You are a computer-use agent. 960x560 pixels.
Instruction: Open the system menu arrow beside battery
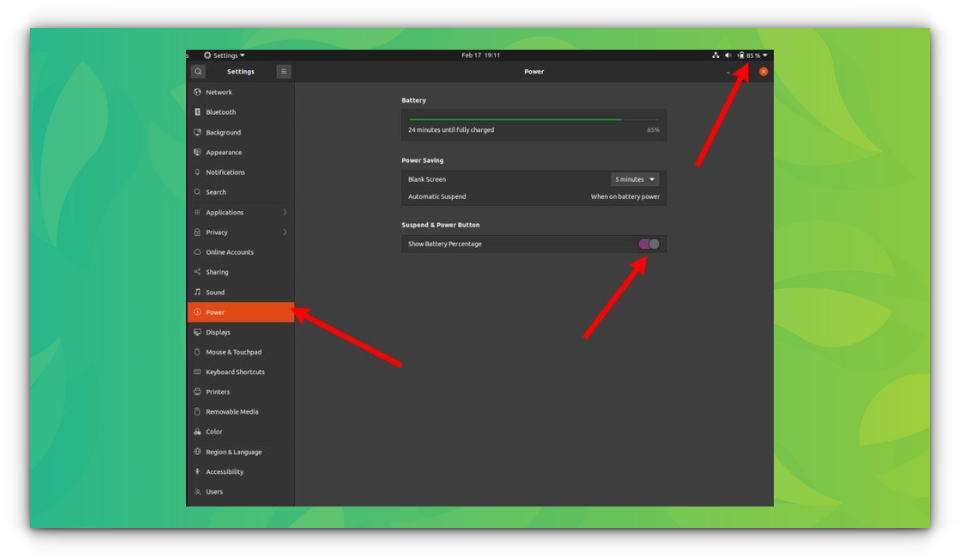[x=765, y=55]
